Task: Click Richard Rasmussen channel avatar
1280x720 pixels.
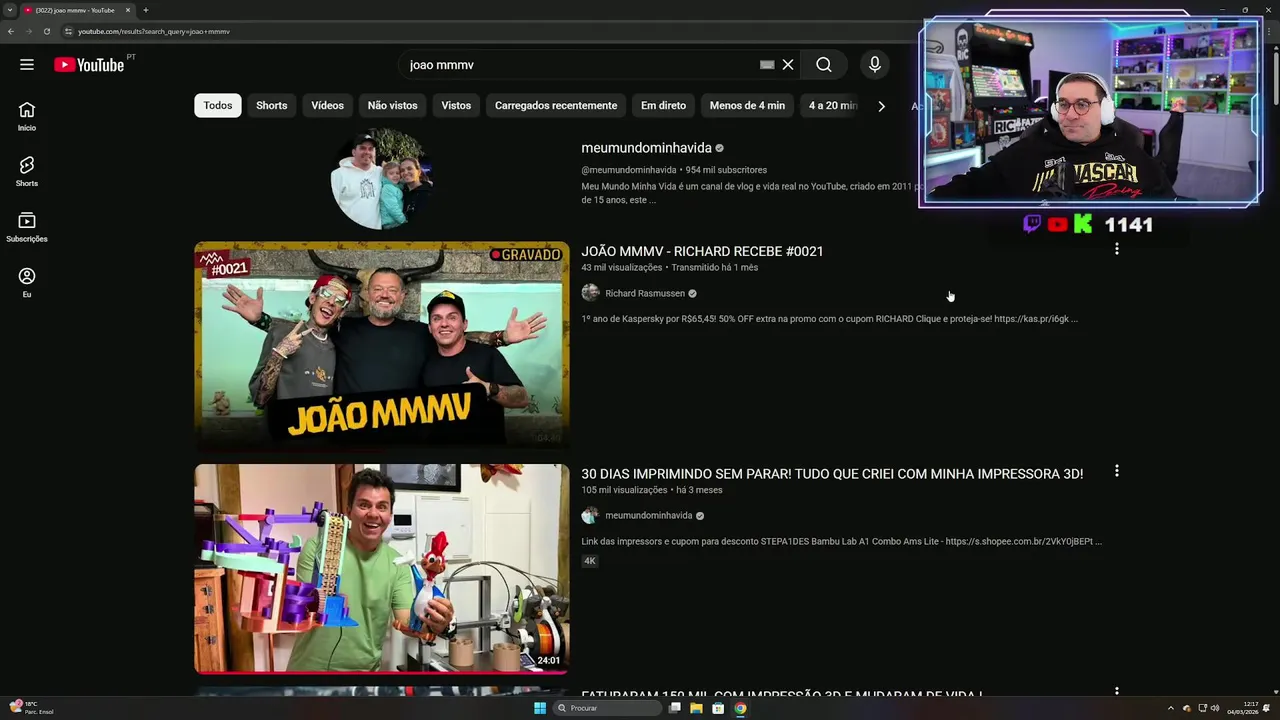Action: pos(591,293)
